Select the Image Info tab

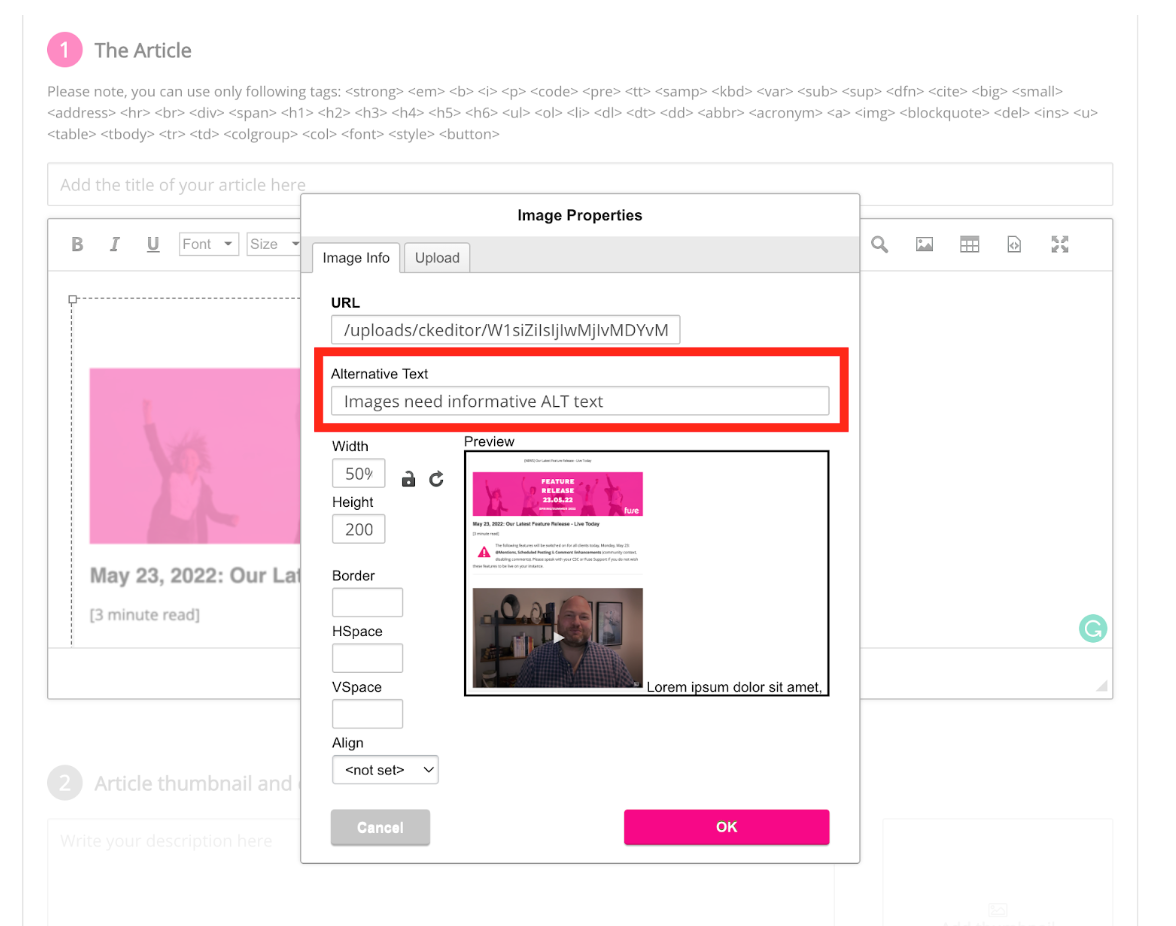coord(355,257)
